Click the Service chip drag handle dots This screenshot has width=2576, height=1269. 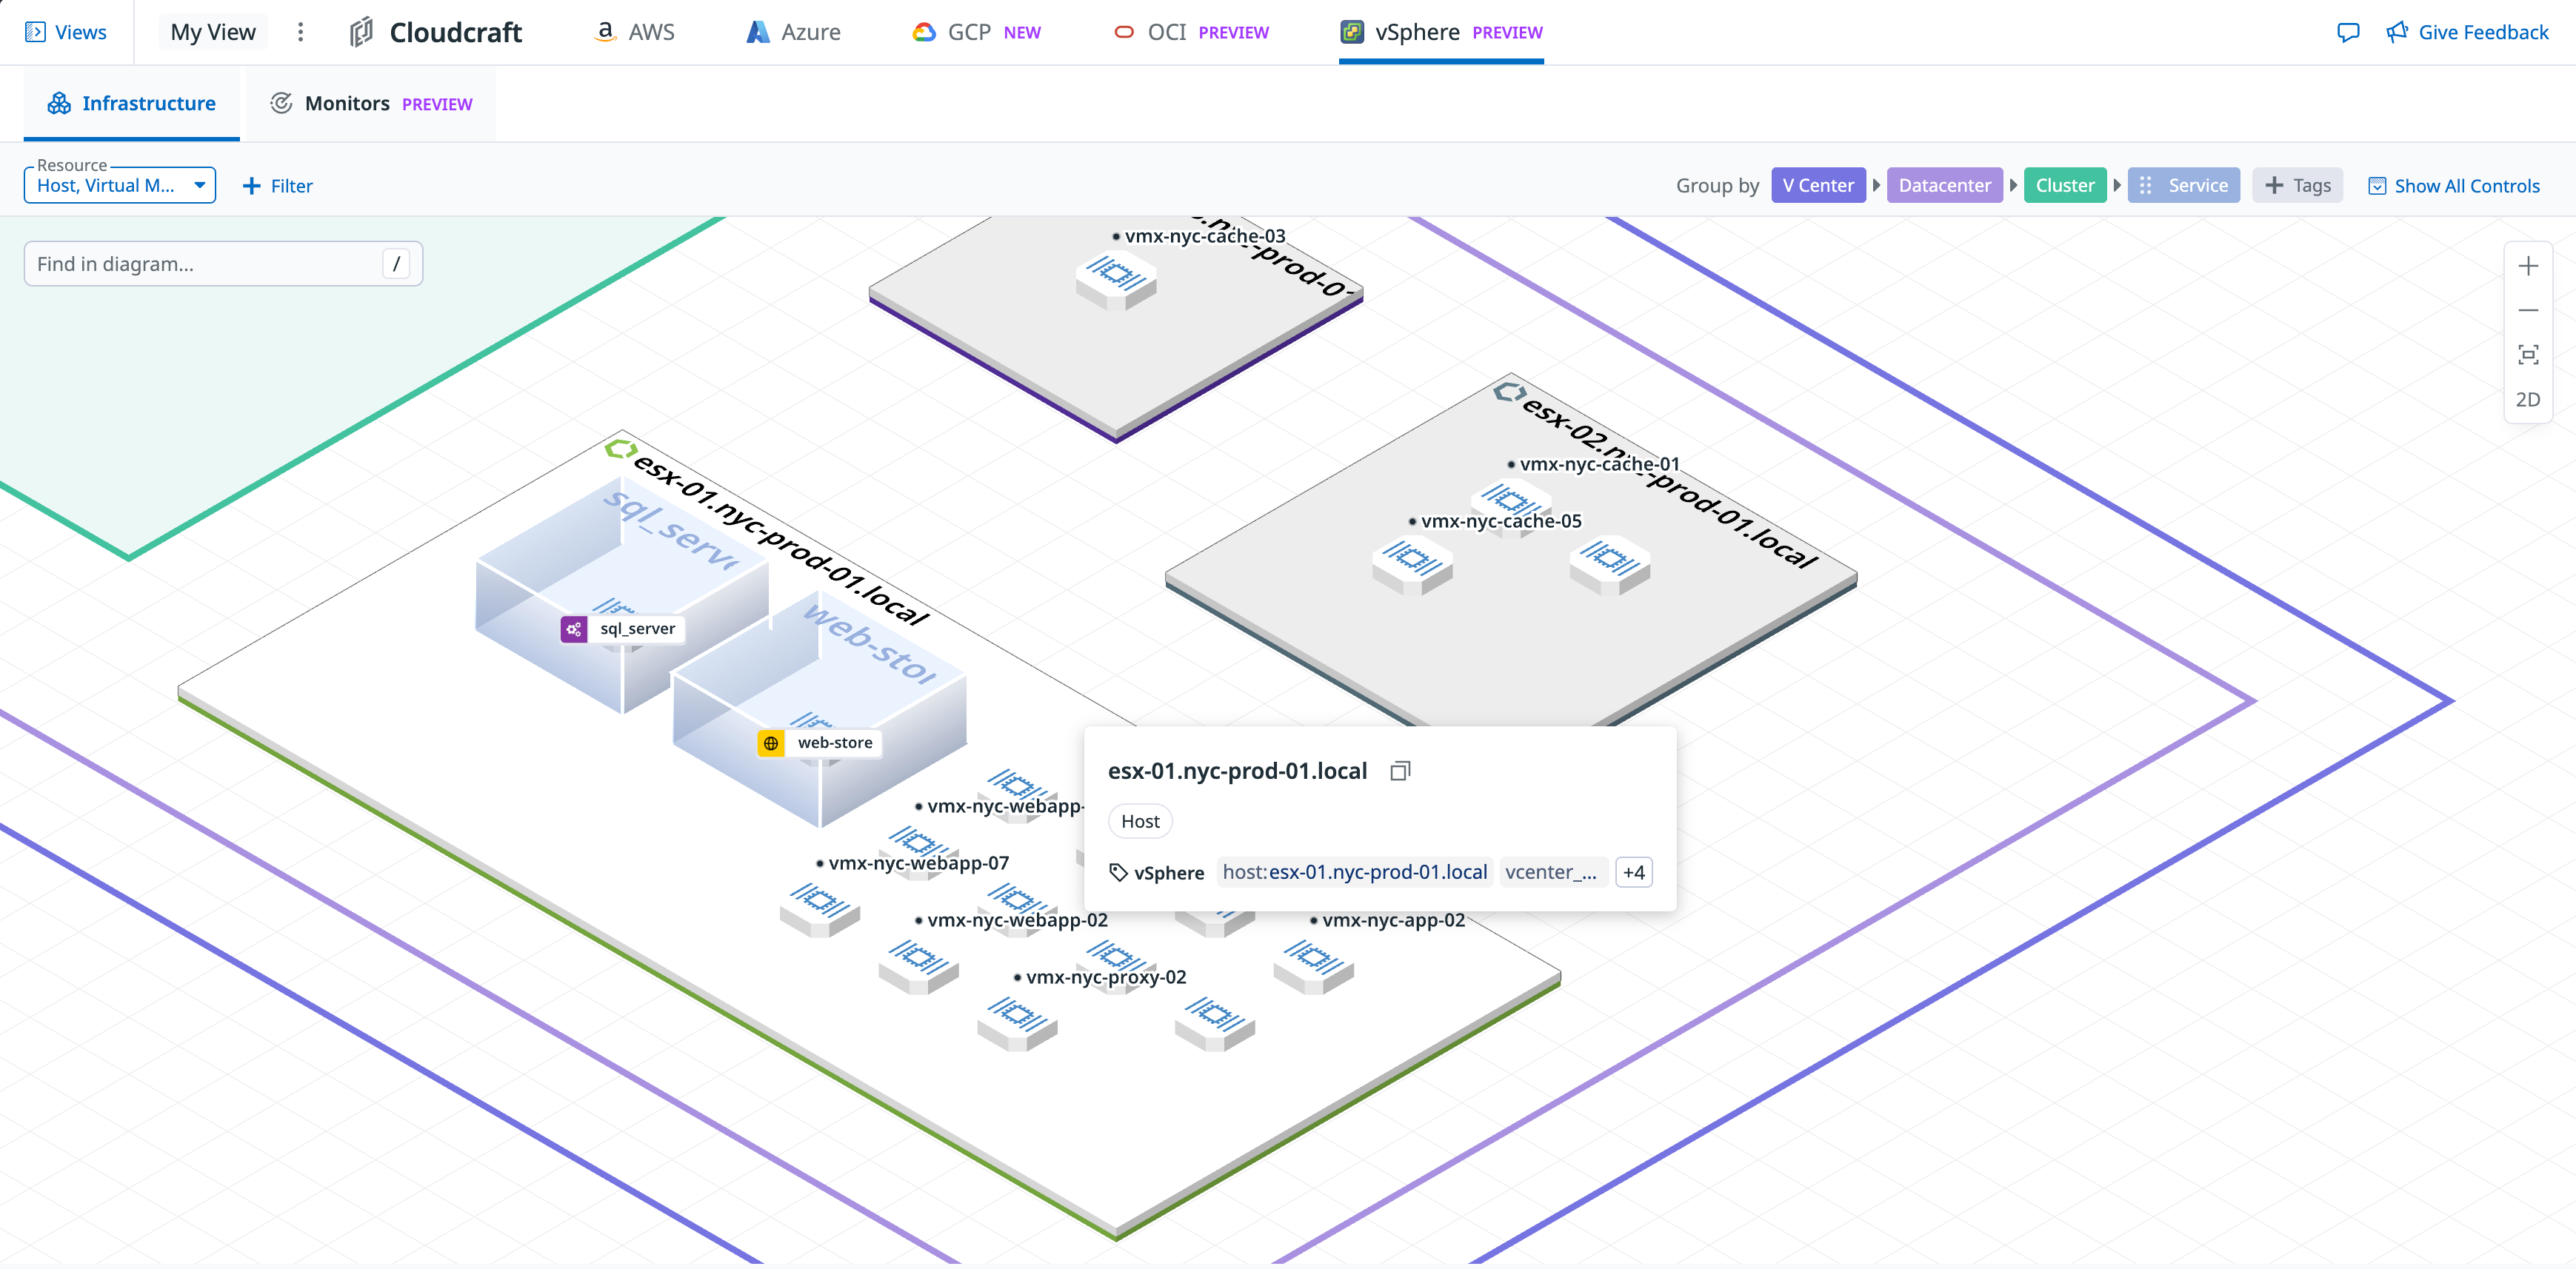point(2146,185)
